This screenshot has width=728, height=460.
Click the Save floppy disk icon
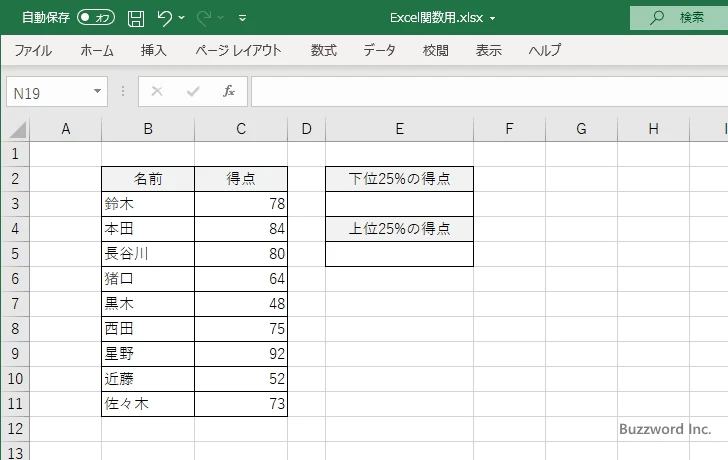point(136,18)
